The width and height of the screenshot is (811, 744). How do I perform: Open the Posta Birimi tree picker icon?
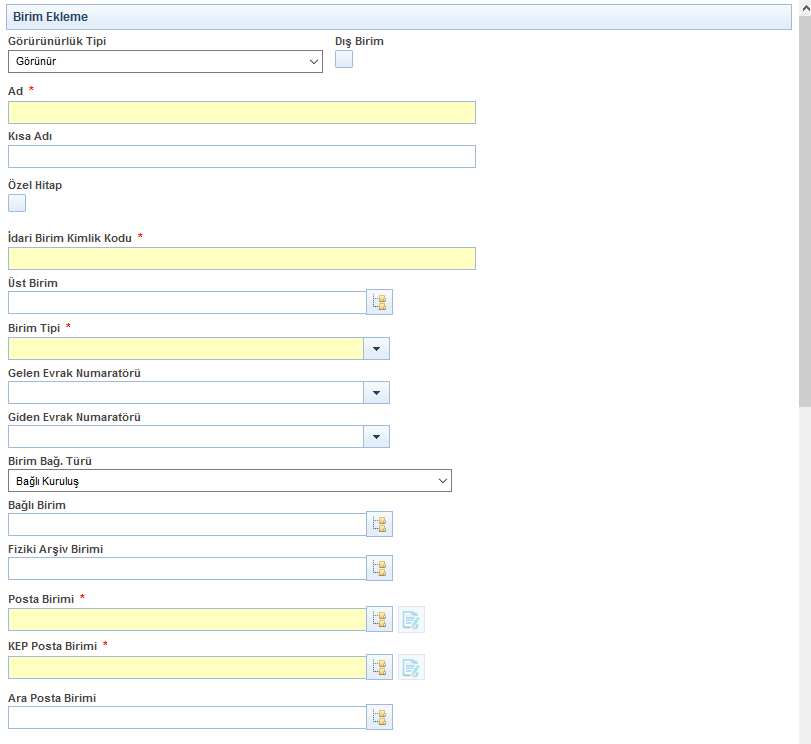379,620
